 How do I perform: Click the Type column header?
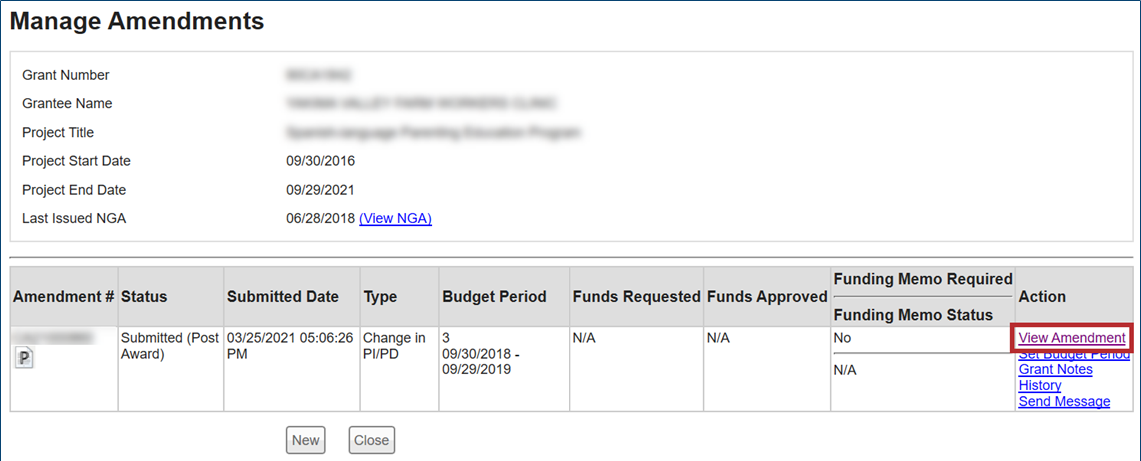[x=380, y=296]
